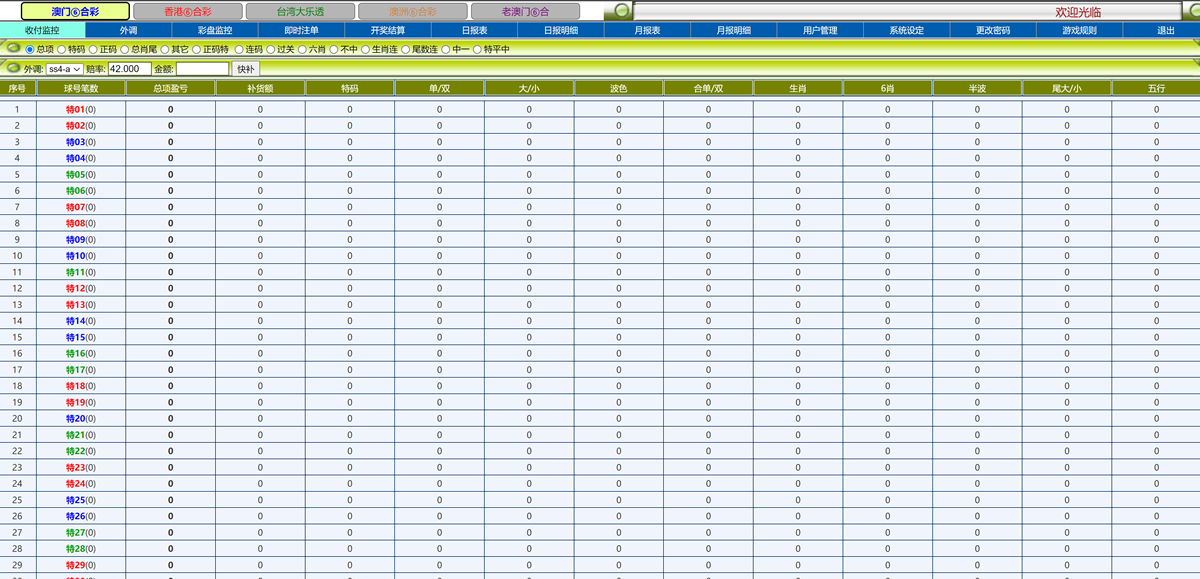Screen dimensions: 1200x579
Task: Open the 特20(0) ball entry
Action: click(x=81, y=418)
